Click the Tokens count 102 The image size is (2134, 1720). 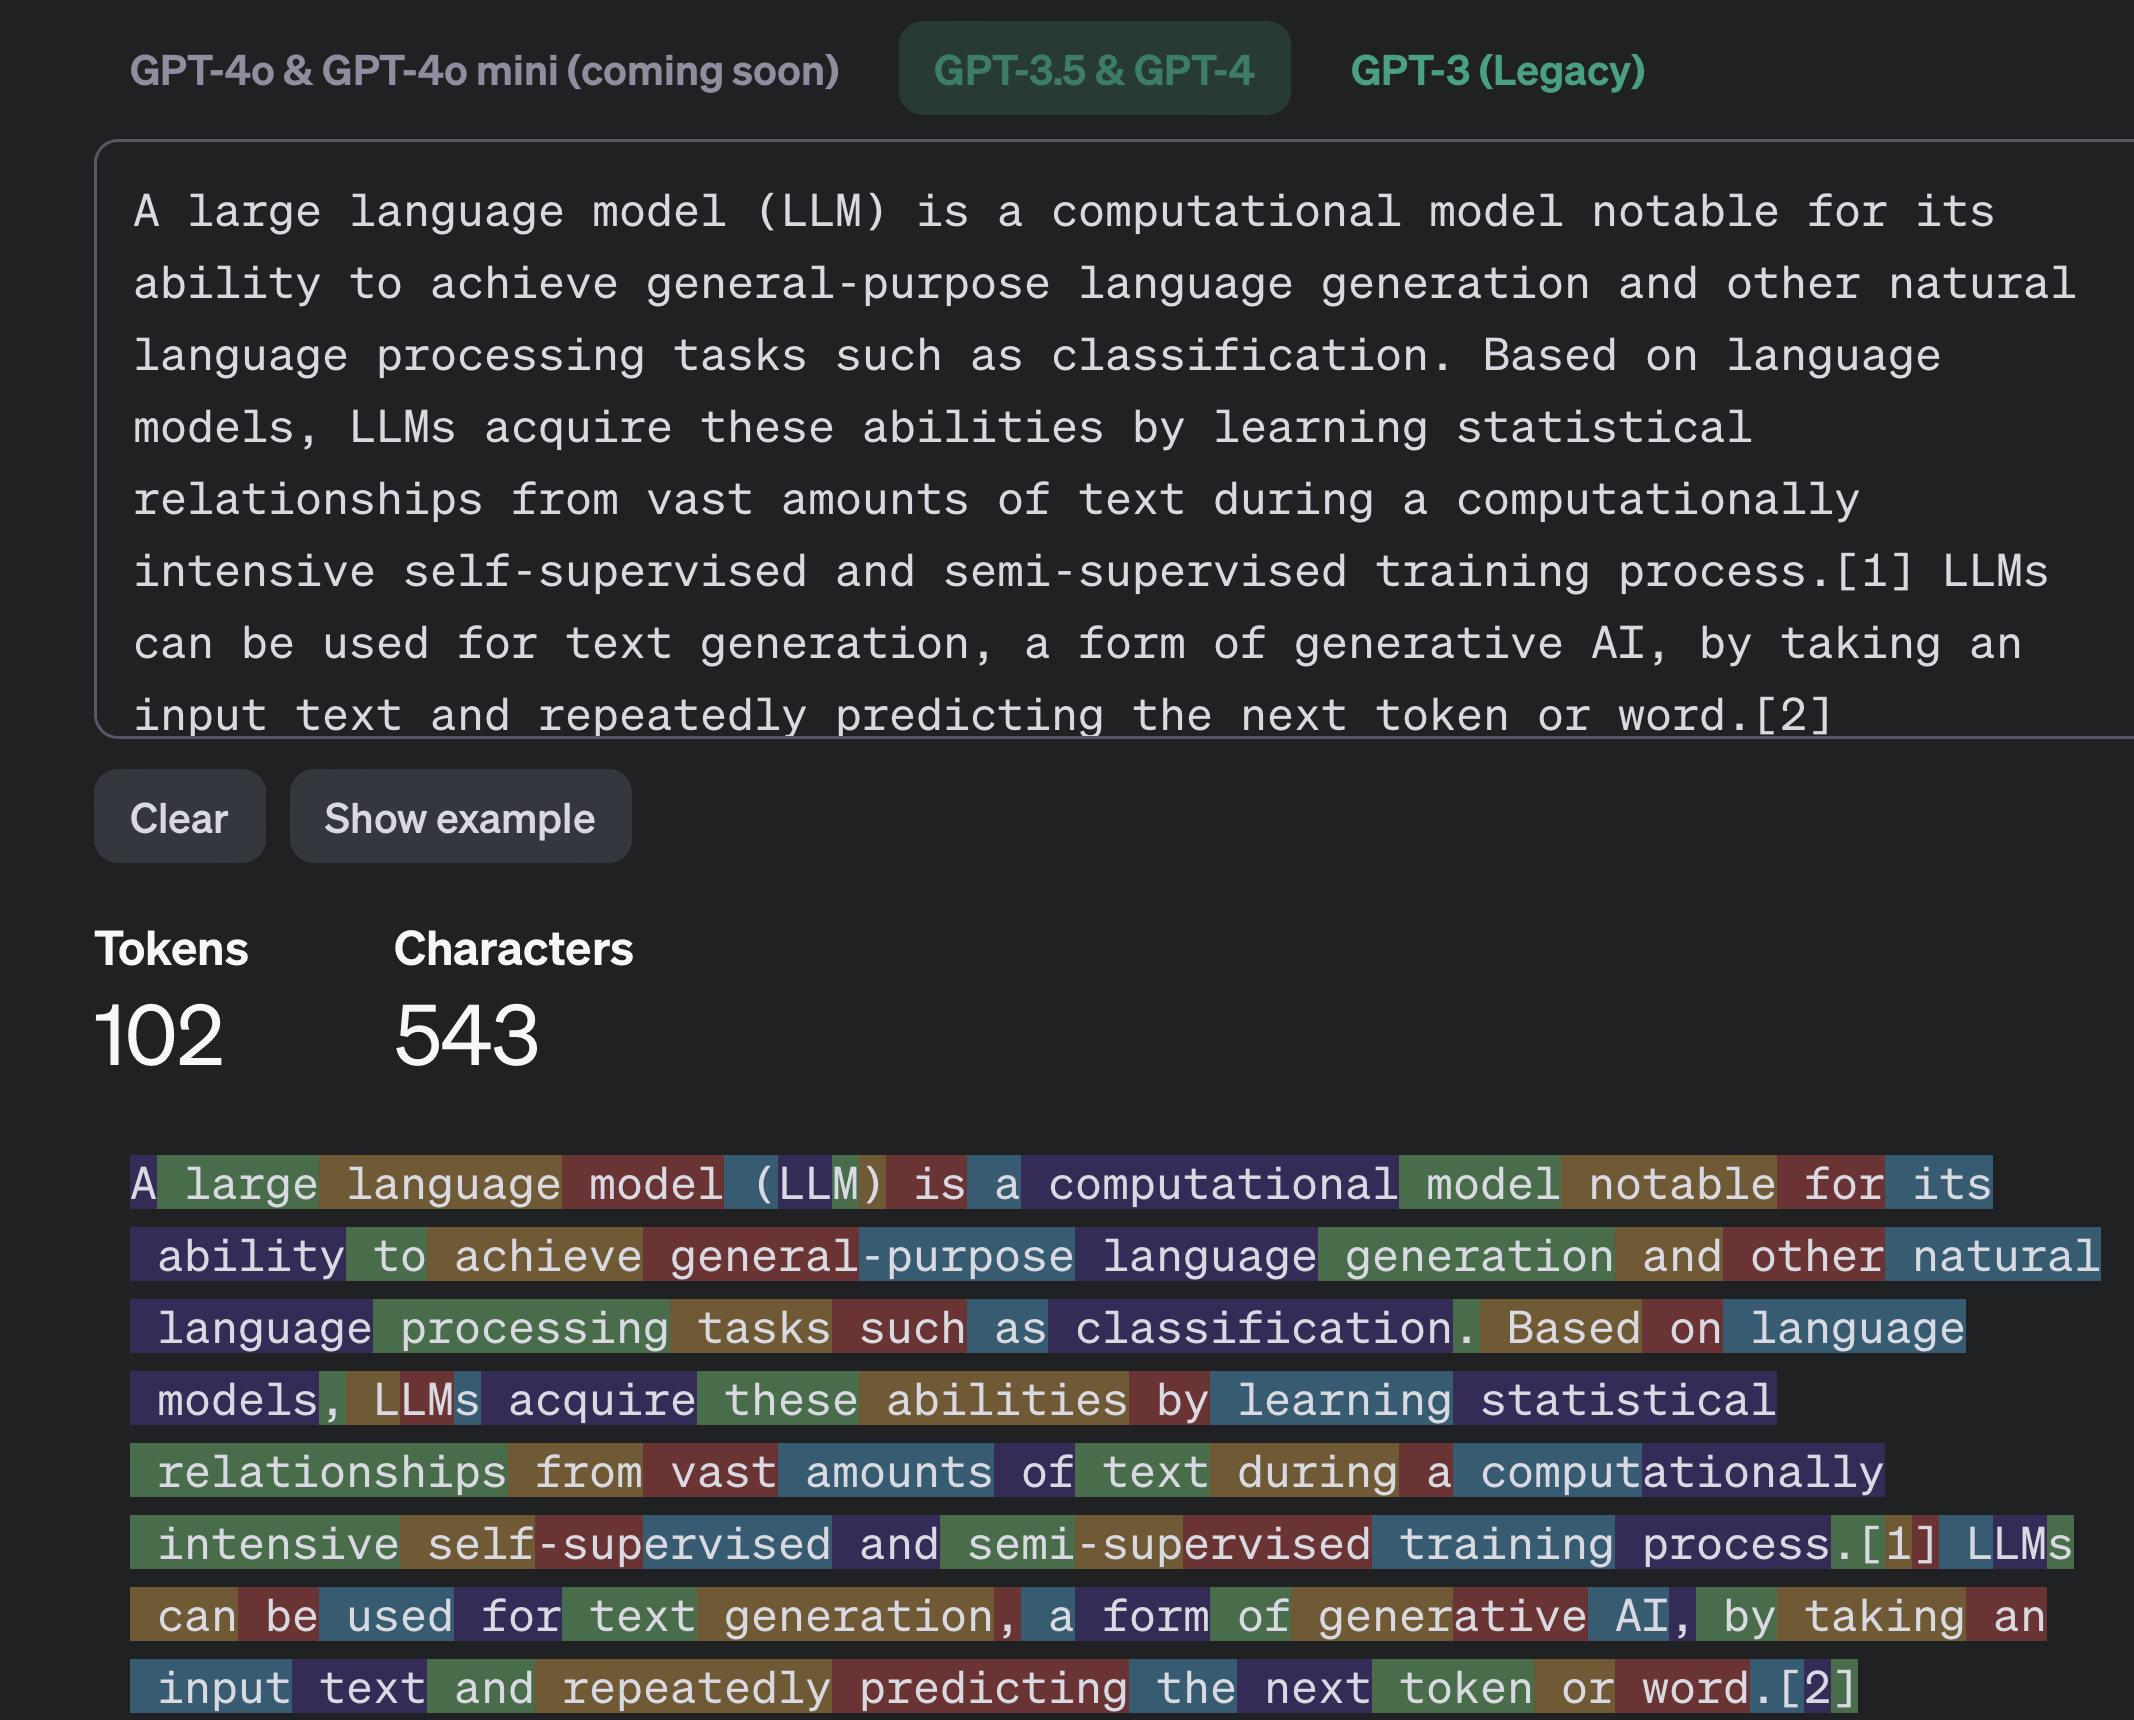(158, 1036)
